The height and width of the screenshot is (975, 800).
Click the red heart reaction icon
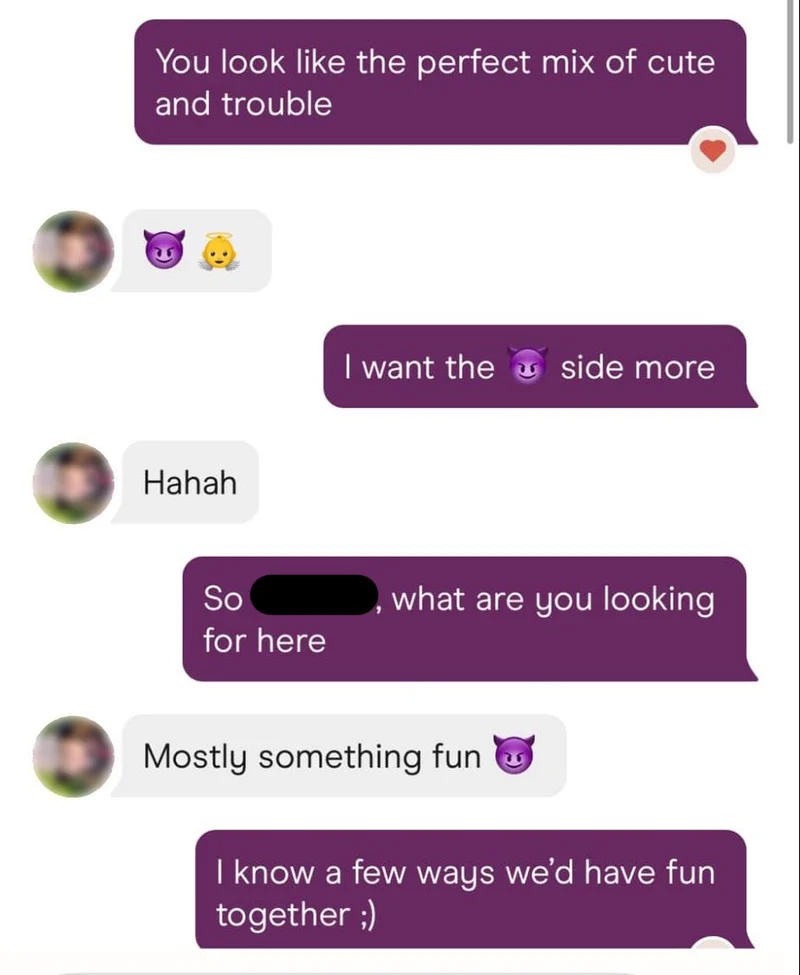[712, 150]
